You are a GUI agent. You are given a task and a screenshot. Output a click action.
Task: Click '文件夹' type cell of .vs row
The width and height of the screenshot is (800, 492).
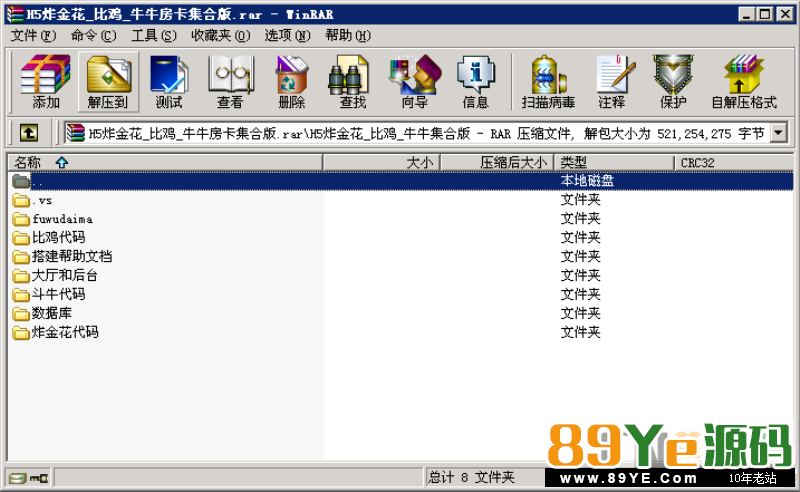[580, 200]
